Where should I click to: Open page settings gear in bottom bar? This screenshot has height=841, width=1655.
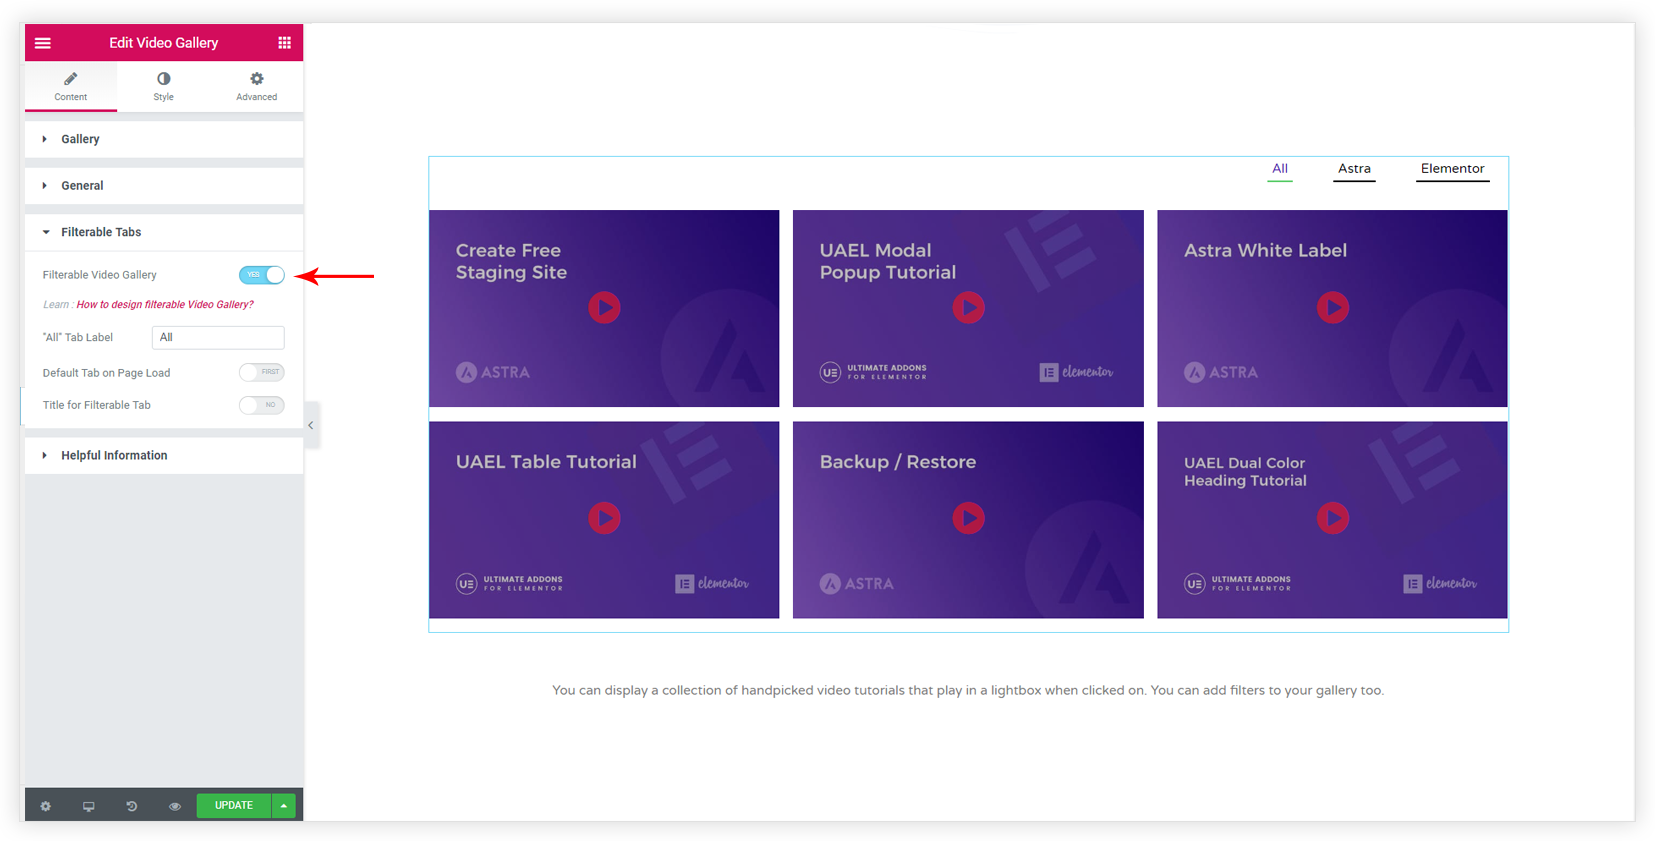46,806
